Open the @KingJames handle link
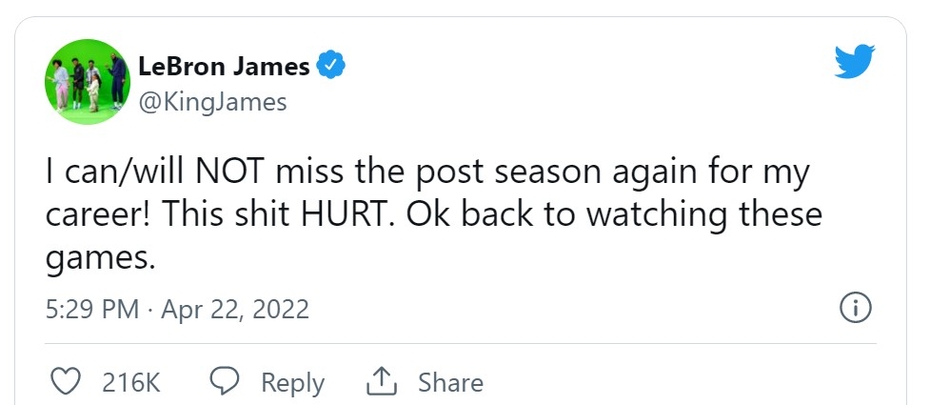 [212, 102]
